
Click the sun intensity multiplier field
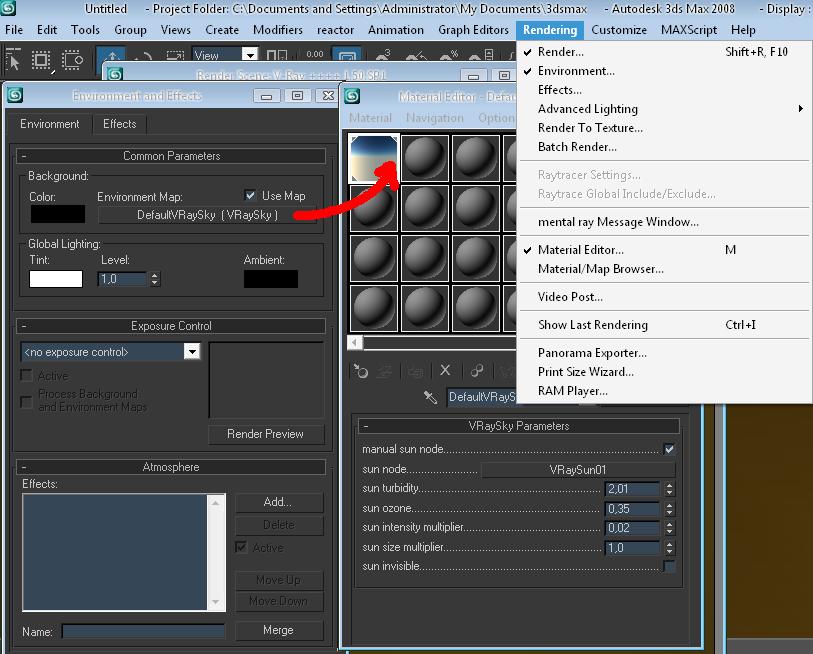[x=632, y=528]
